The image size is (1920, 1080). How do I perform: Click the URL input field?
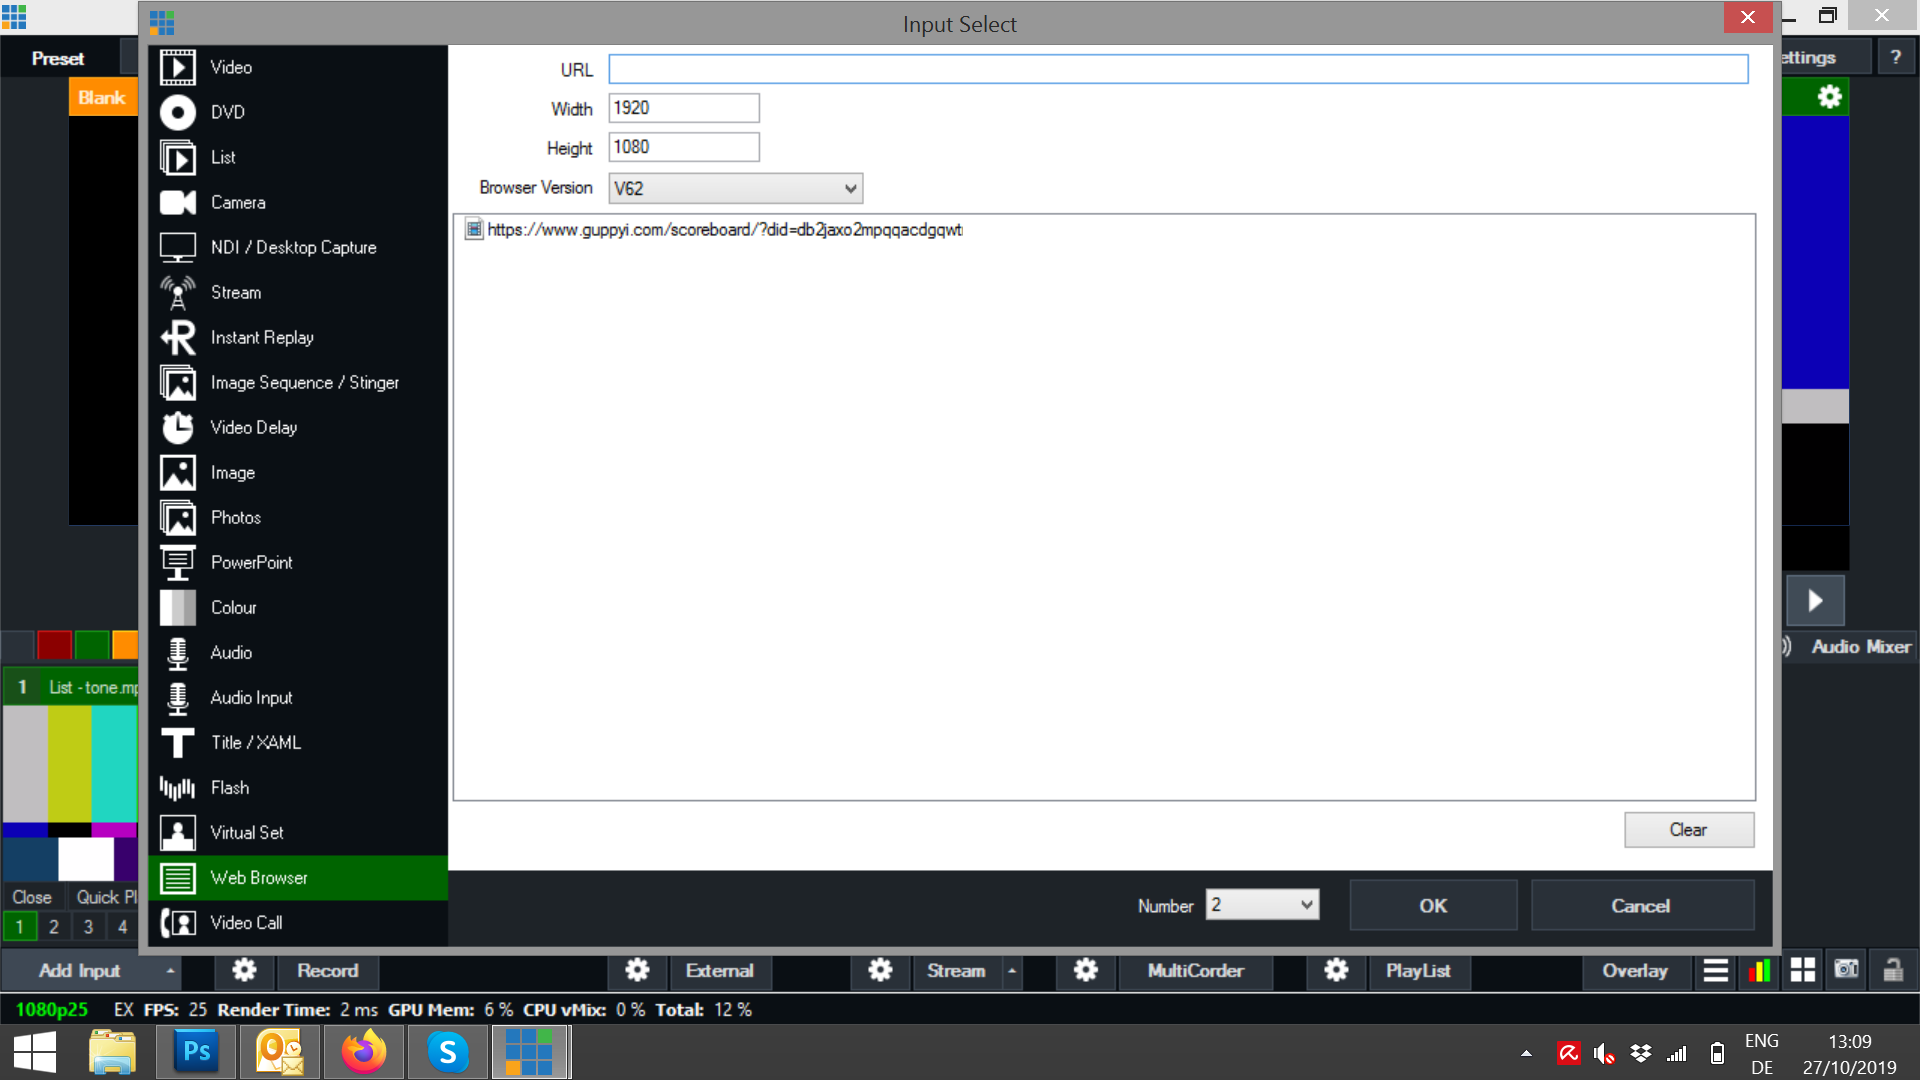pyautogui.click(x=1178, y=69)
